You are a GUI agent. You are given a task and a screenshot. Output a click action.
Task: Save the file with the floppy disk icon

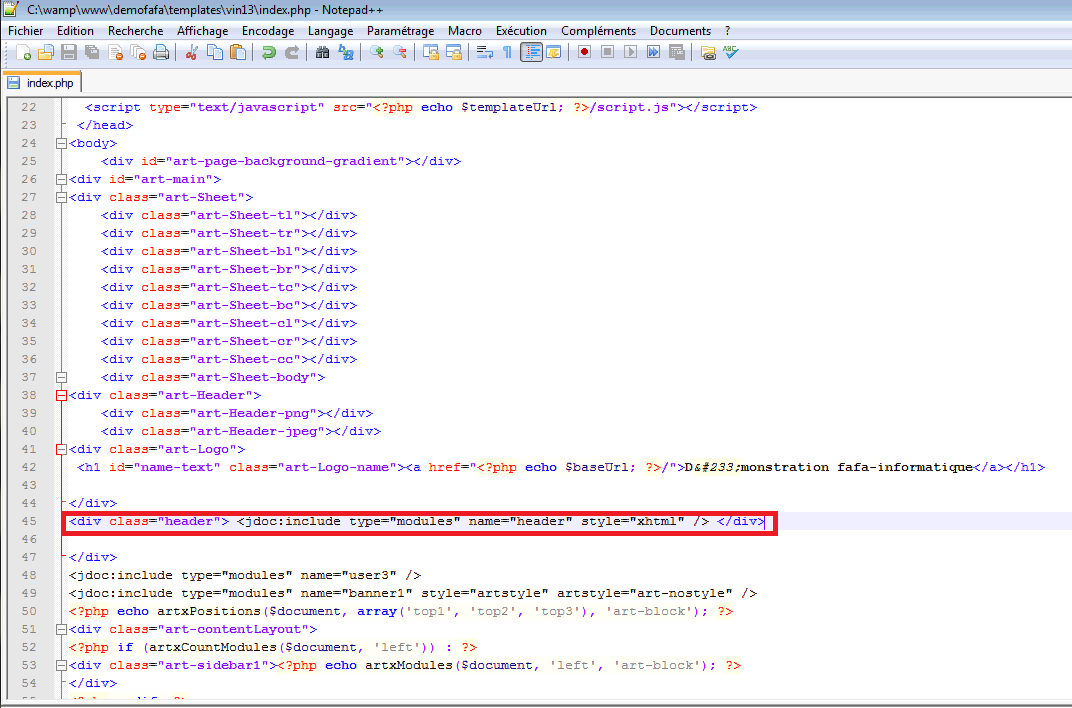tap(69, 53)
